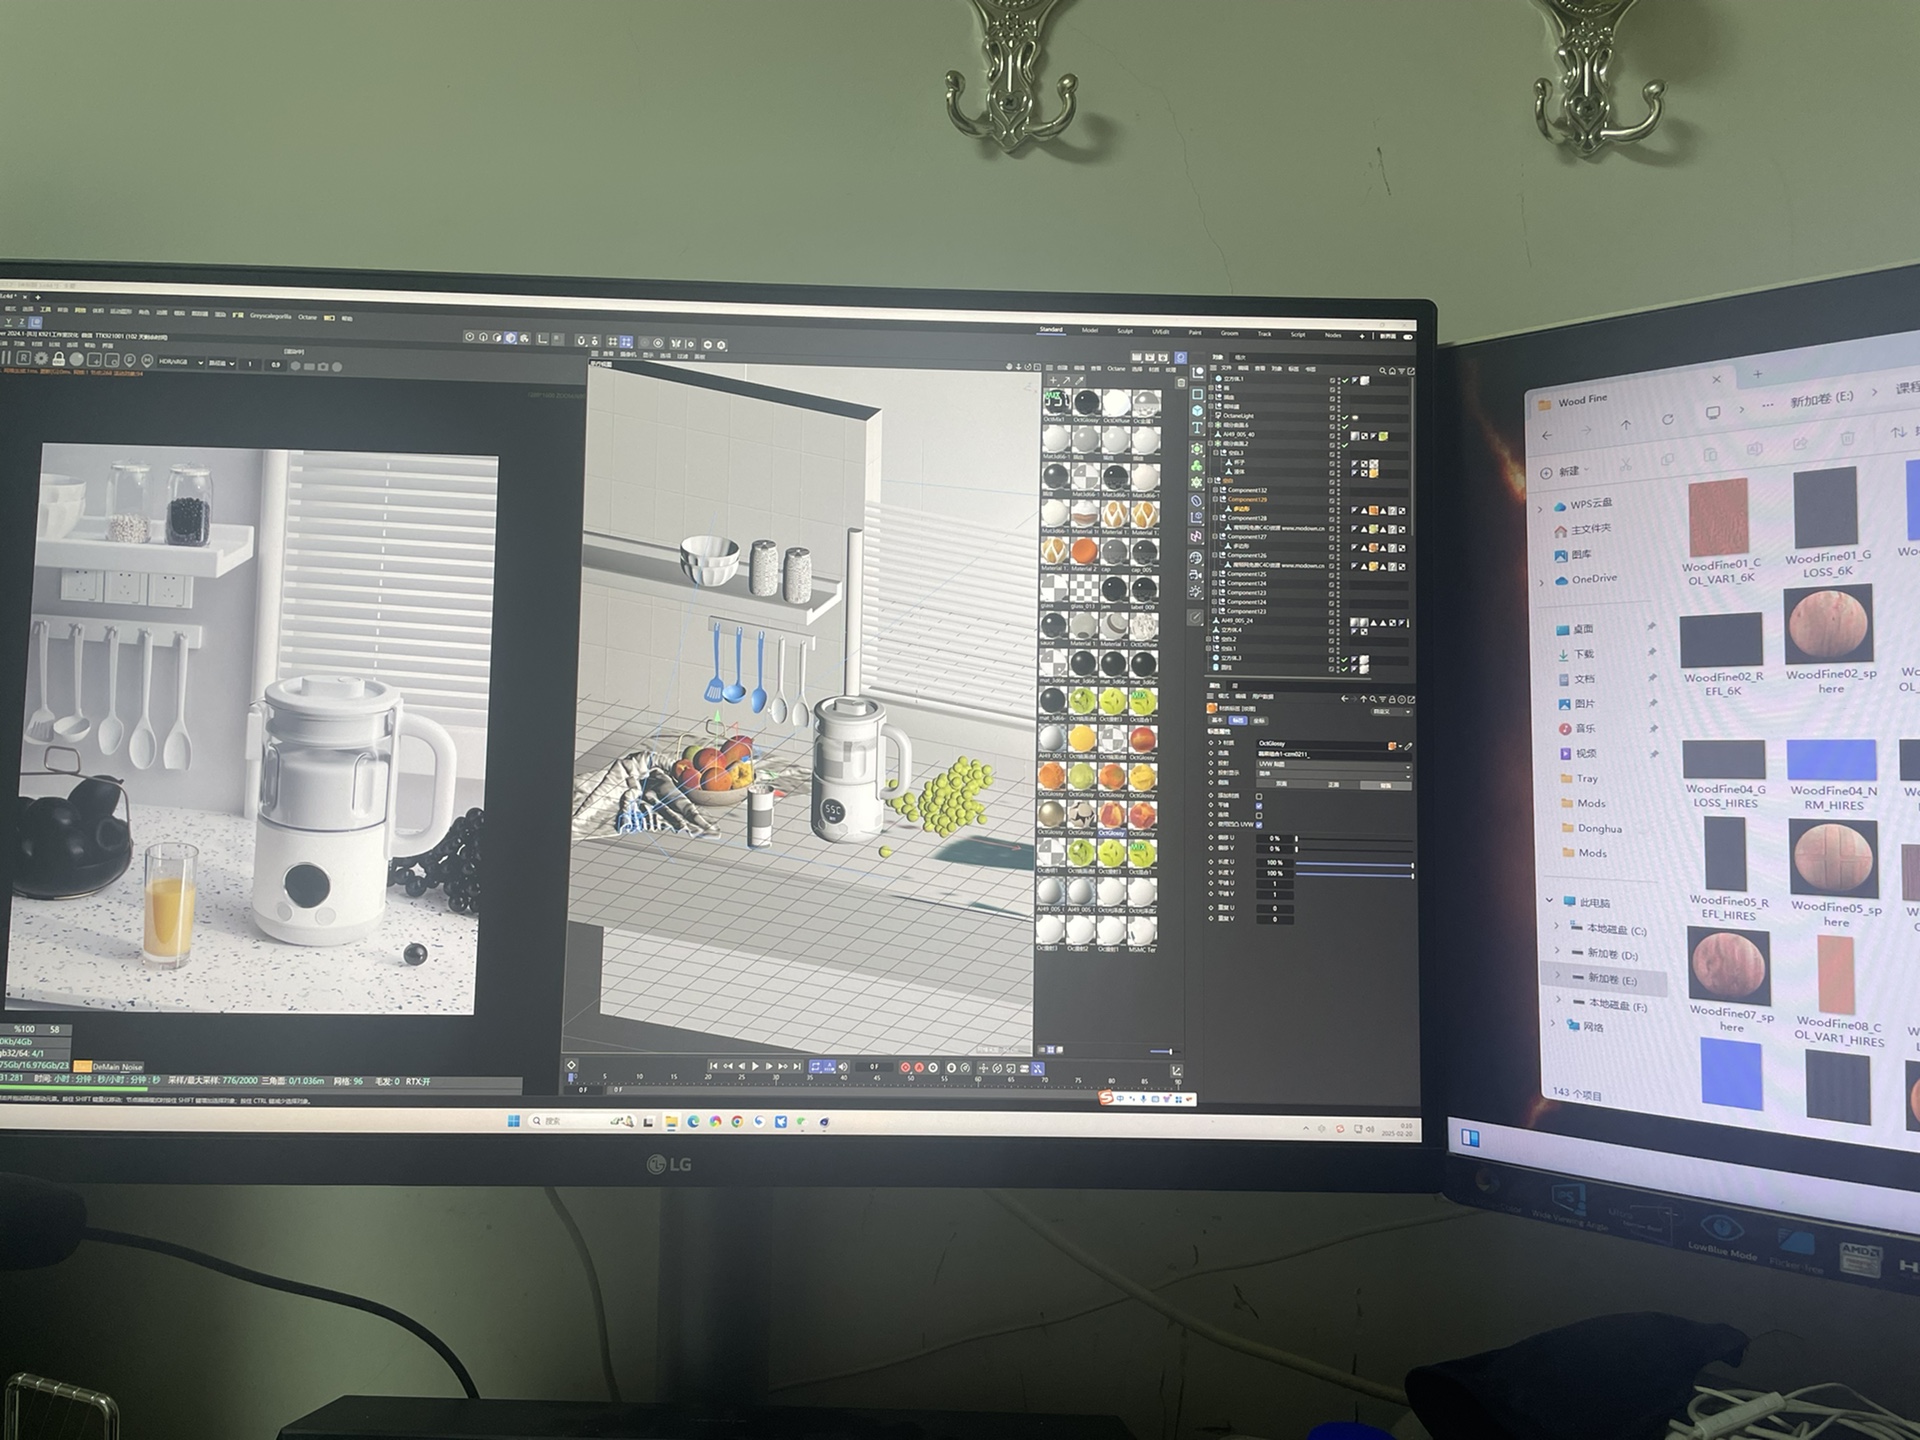The width and height of the screenshot is (1920, 1440).
Task: Collapse the Component128 tree node
Action: pos(1215,518)
